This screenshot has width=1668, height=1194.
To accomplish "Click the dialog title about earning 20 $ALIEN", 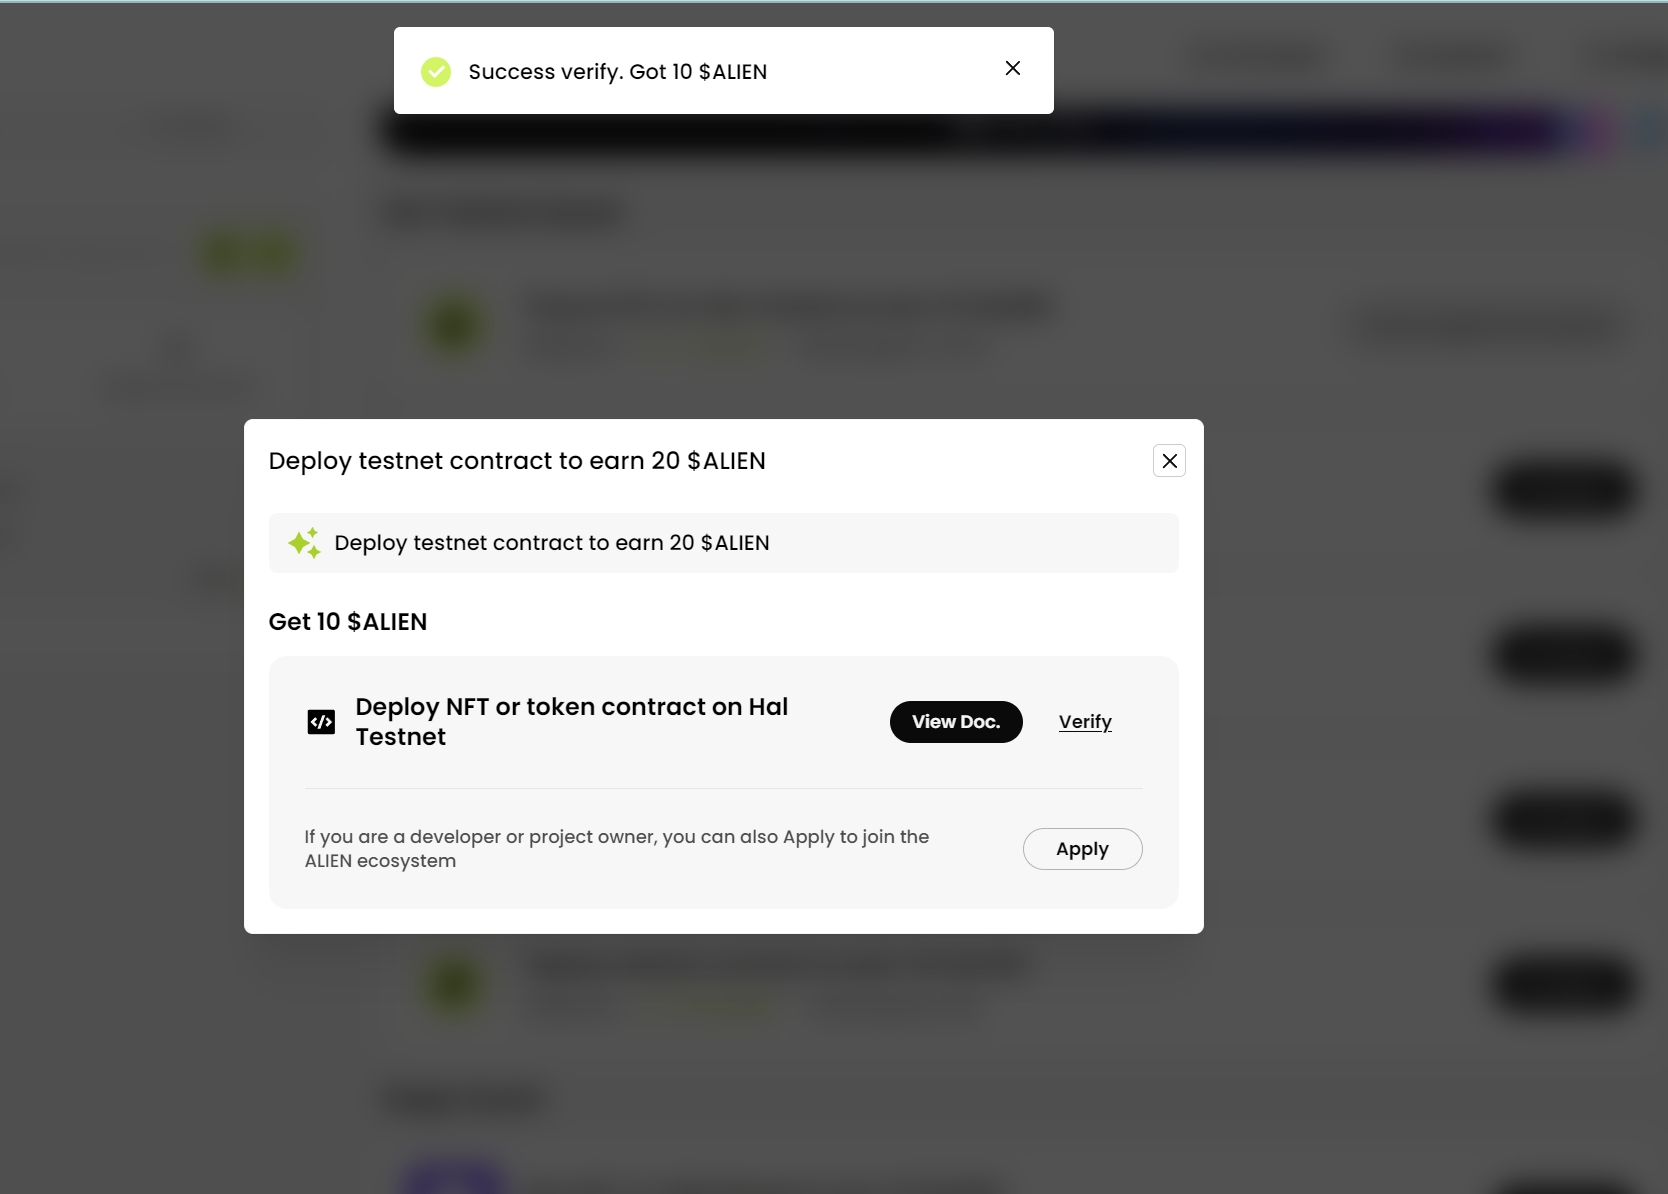I will [517, 461].
